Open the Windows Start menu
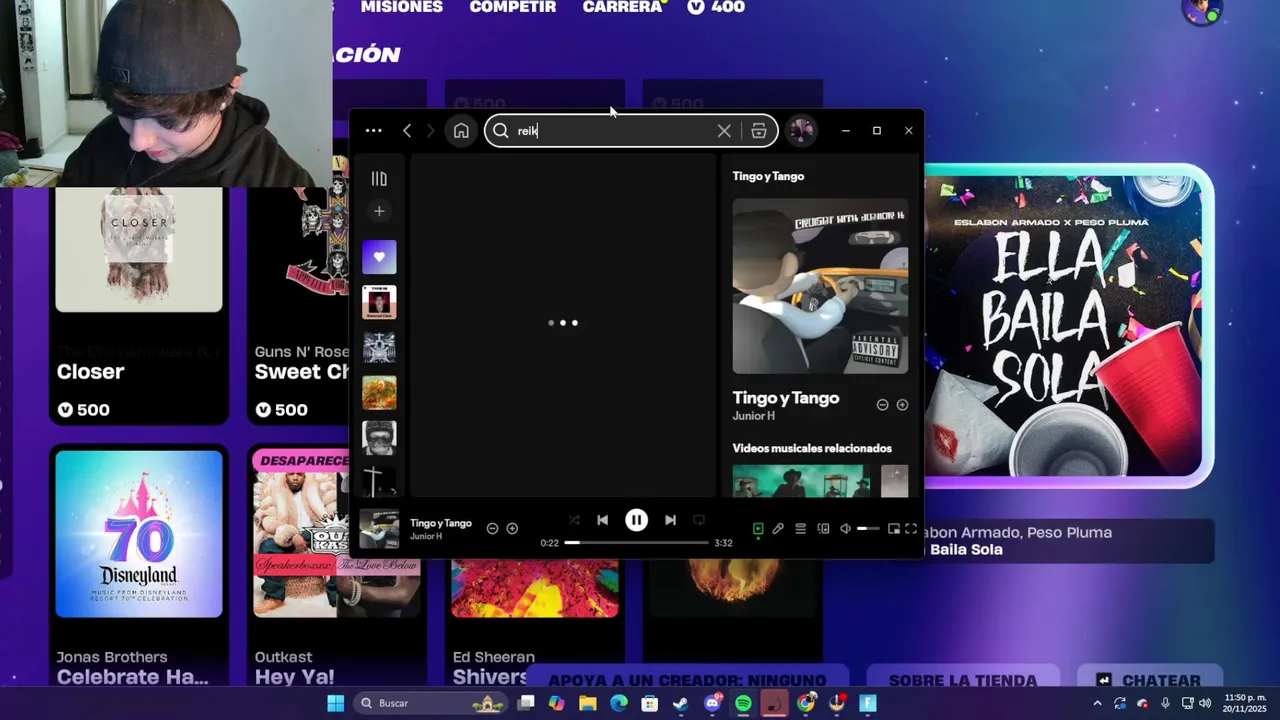This screenshot has height=720, width=1280. click(336, 703)
